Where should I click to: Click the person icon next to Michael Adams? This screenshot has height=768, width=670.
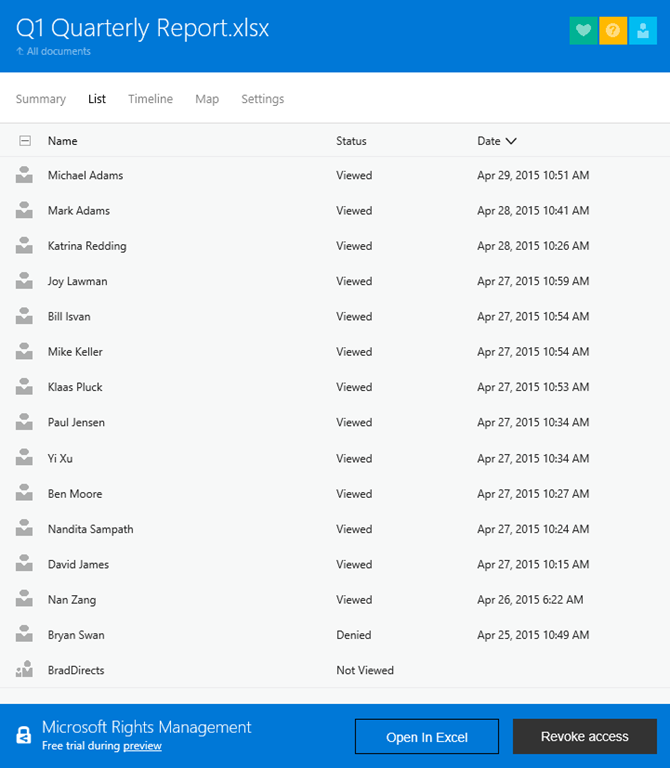tap(24, 176)
